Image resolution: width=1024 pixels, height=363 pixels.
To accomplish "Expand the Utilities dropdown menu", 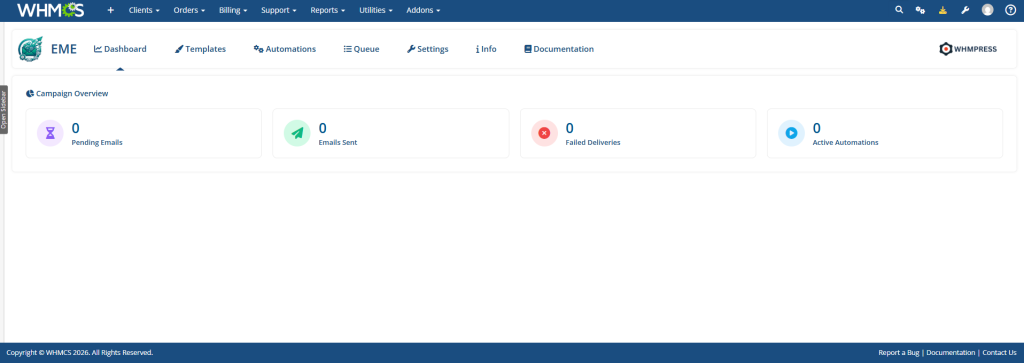I will 376,10.
